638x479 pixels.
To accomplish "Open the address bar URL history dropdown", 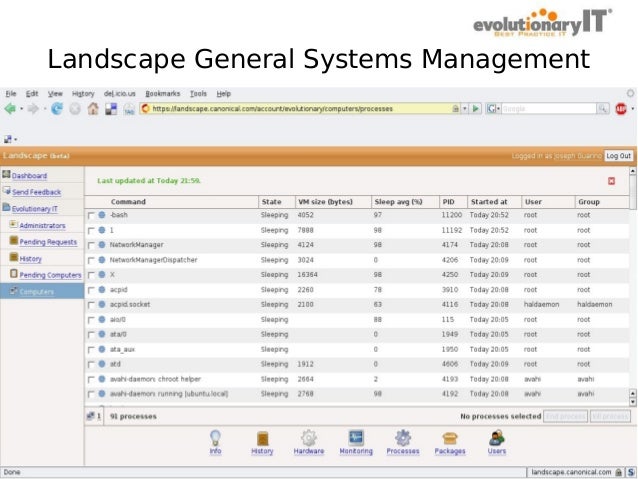I will coord(464,109).
